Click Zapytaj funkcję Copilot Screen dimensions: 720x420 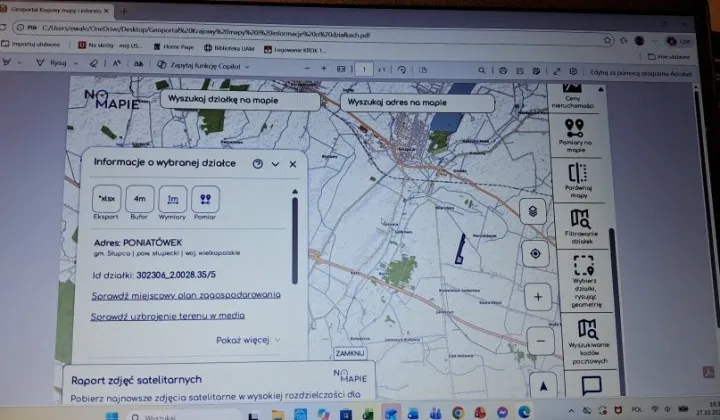tap(199, 66)
